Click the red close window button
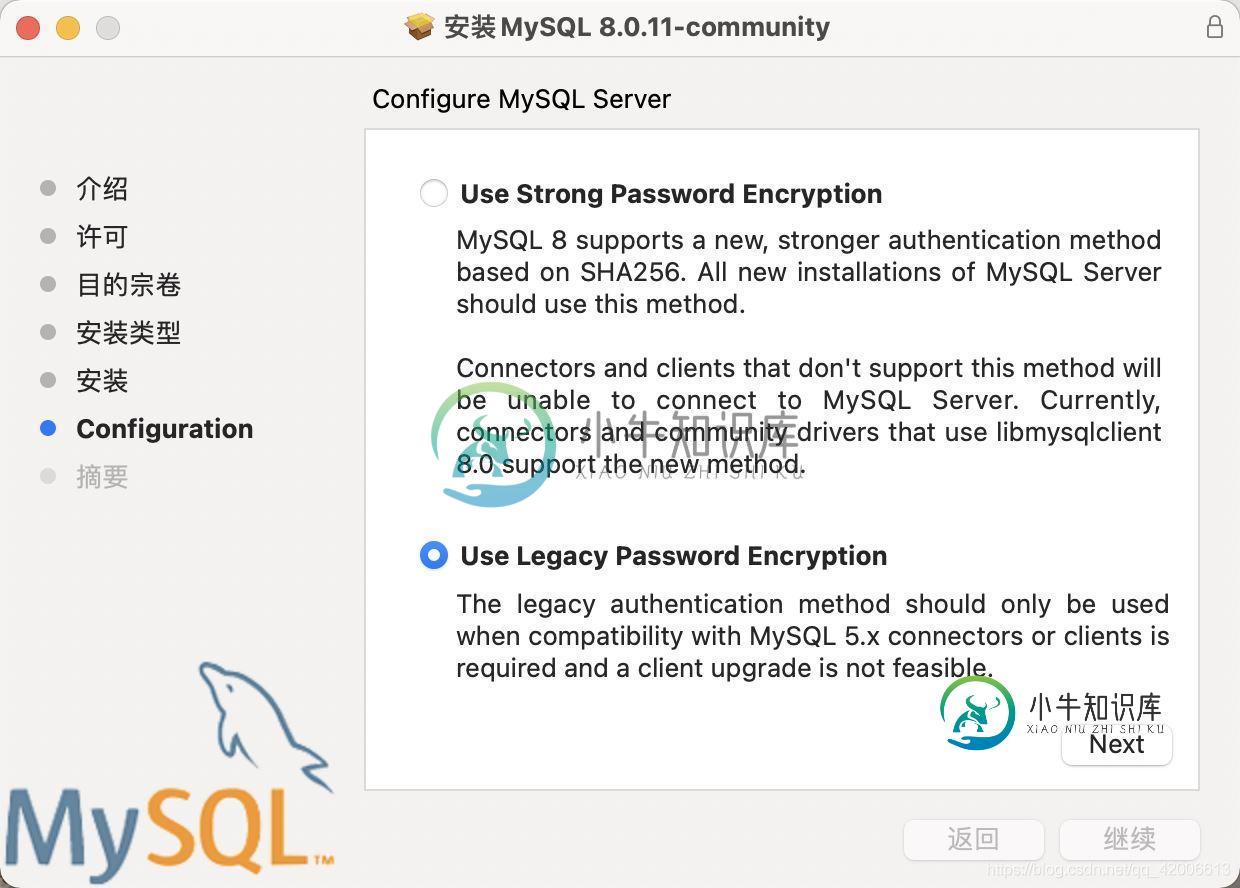The height and width of the screenshot is (888, 1240). (28, 28)
